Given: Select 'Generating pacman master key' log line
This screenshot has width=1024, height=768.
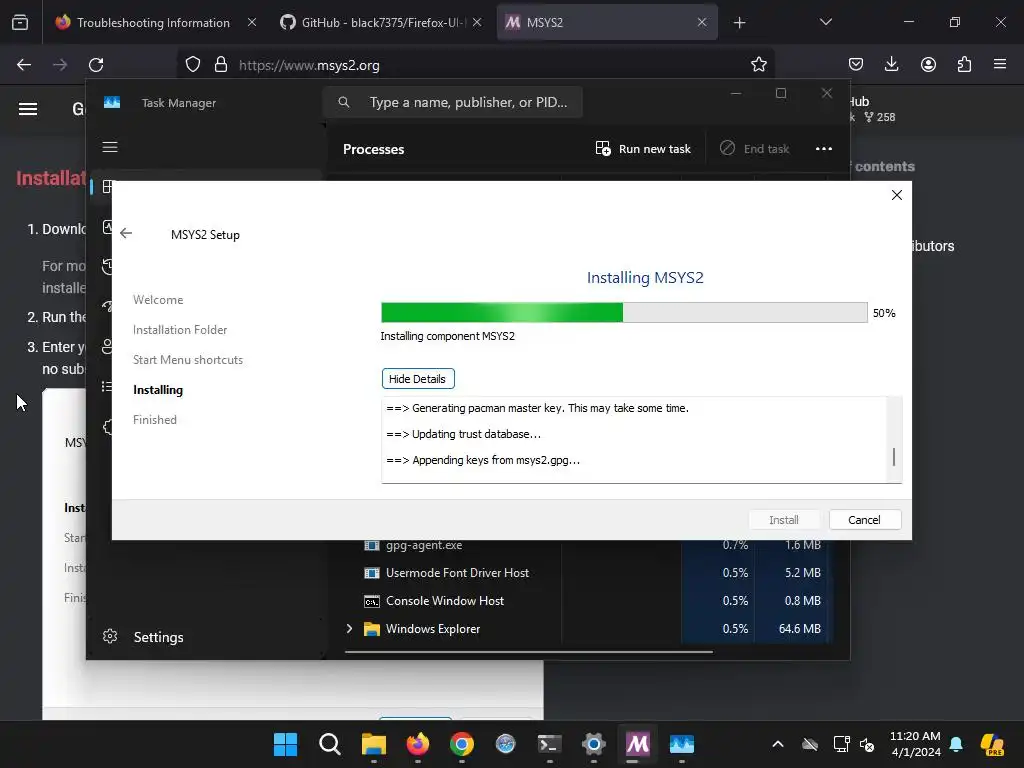Looking at the screenshot, I should tap(537, 408).
